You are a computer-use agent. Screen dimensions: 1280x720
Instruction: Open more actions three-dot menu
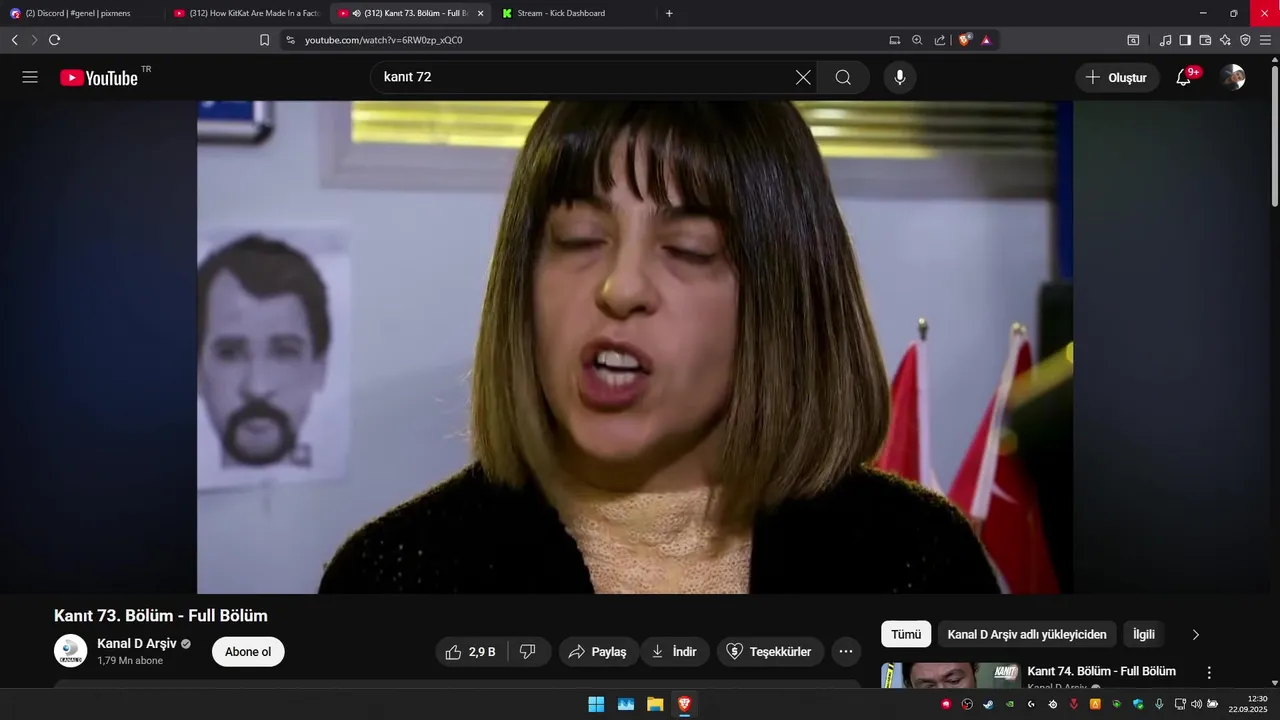click(x=845, y=652)
